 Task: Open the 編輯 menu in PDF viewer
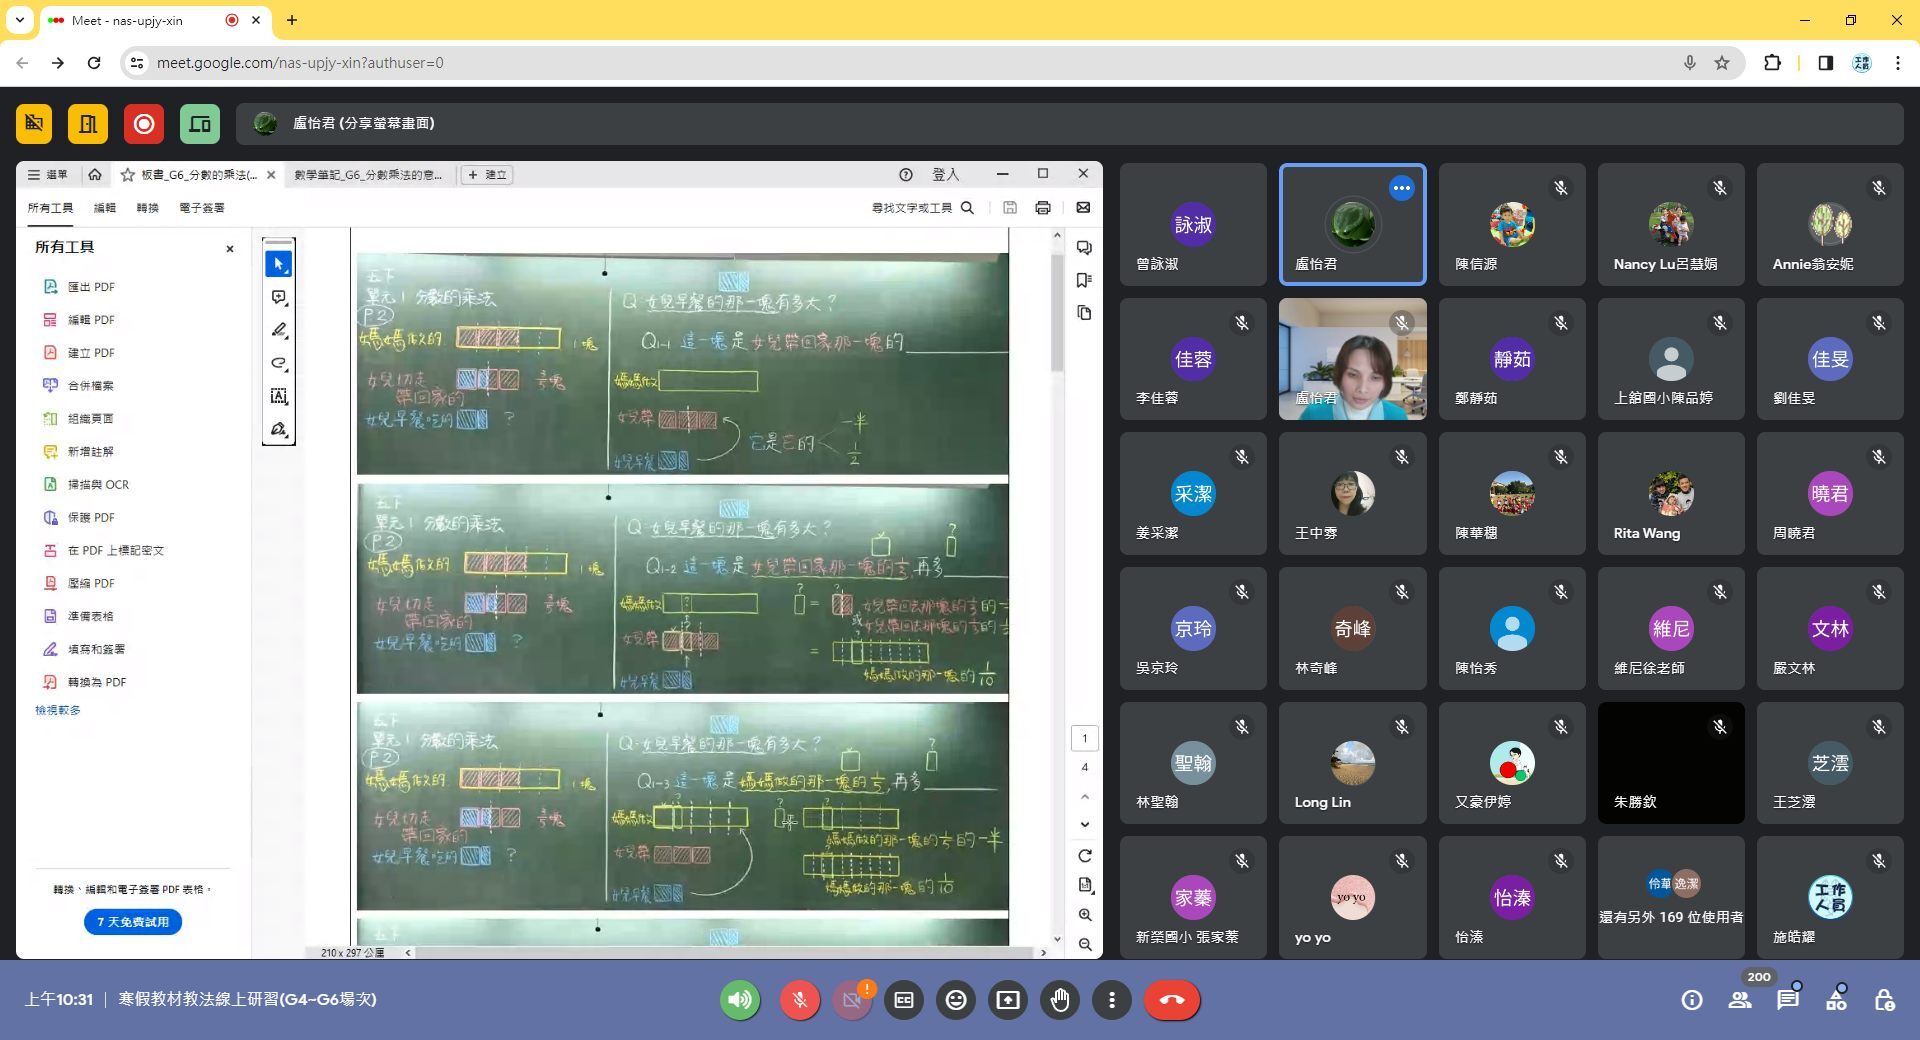click(105, 208)
